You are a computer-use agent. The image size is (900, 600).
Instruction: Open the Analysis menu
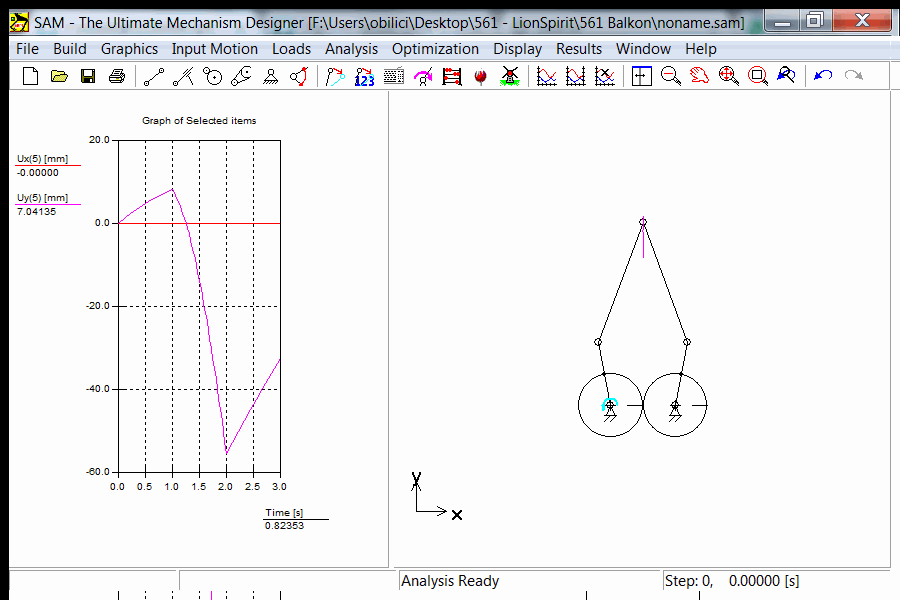351,48
